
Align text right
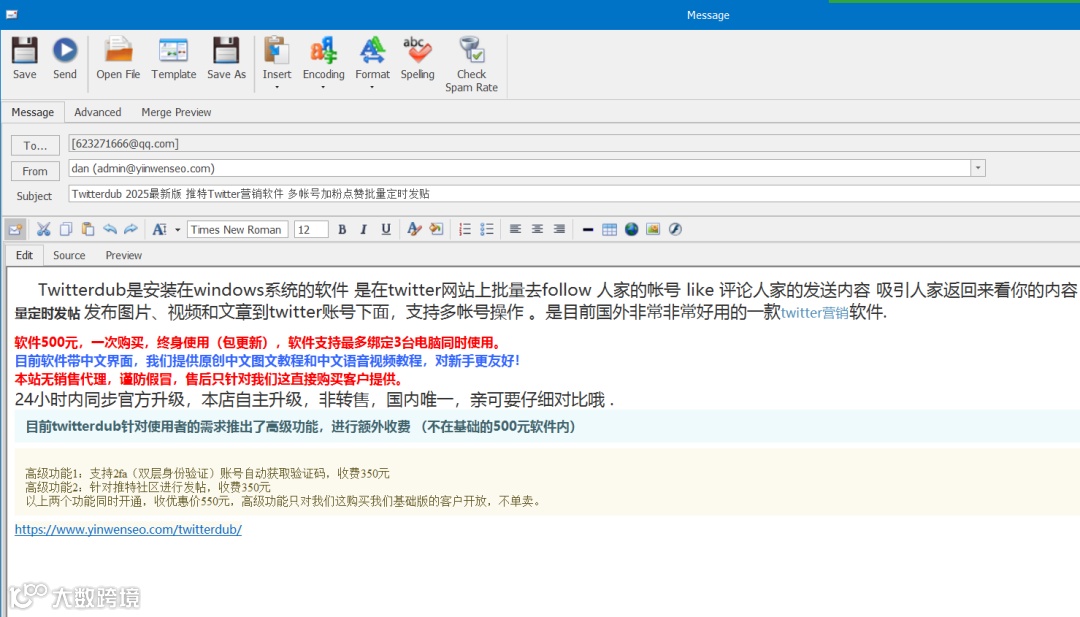(559, 229)
